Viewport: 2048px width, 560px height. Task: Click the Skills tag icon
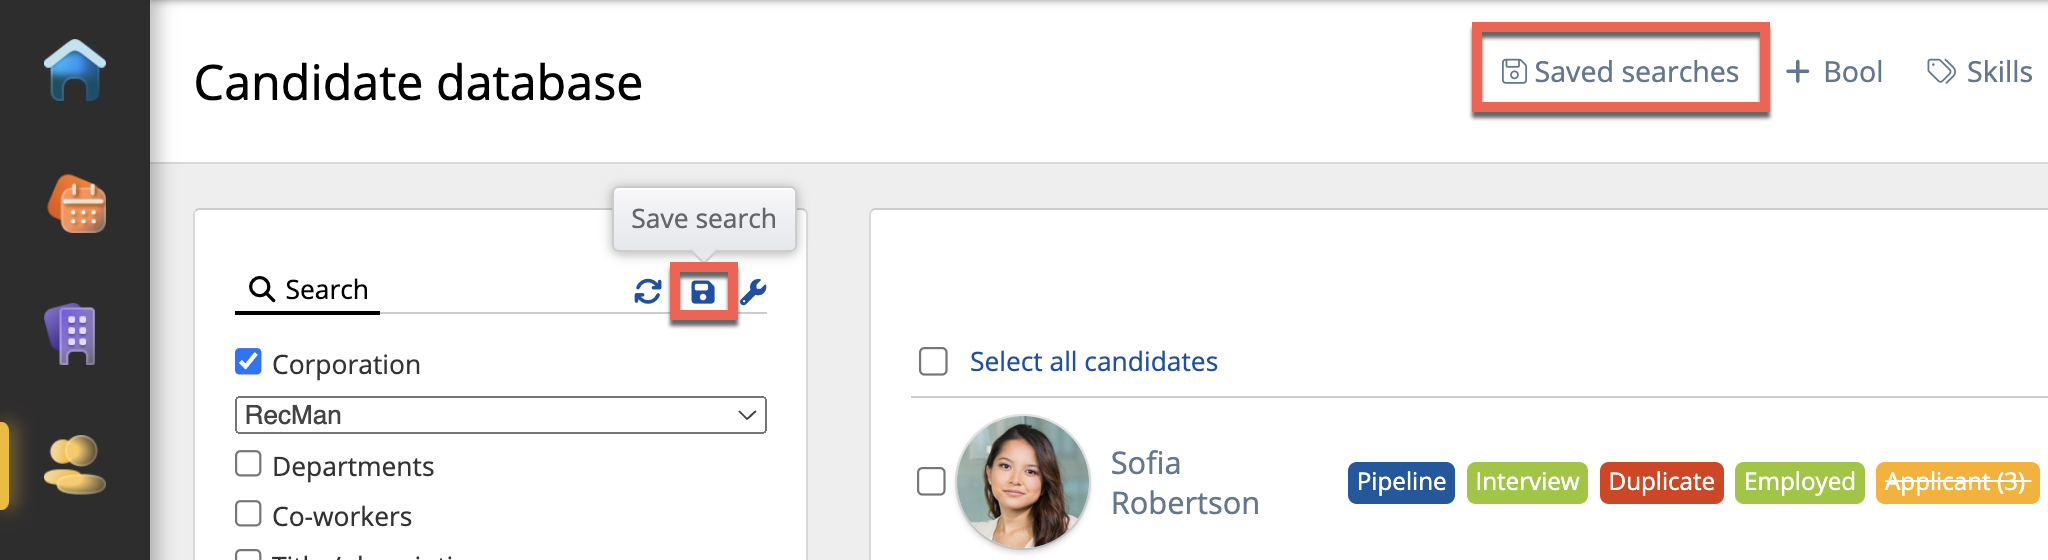pyautogui.click(x=1941, y=72)
